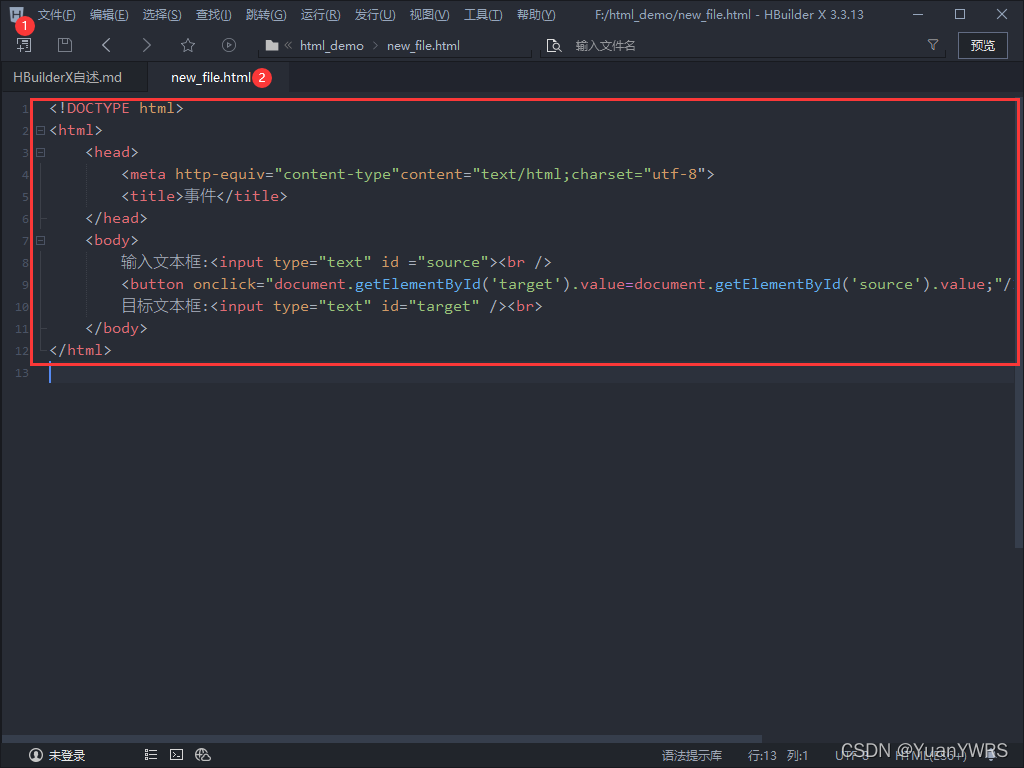1024x768 pixels.
Task: Click the closing </body> tag line
Action: coord(116,328)
